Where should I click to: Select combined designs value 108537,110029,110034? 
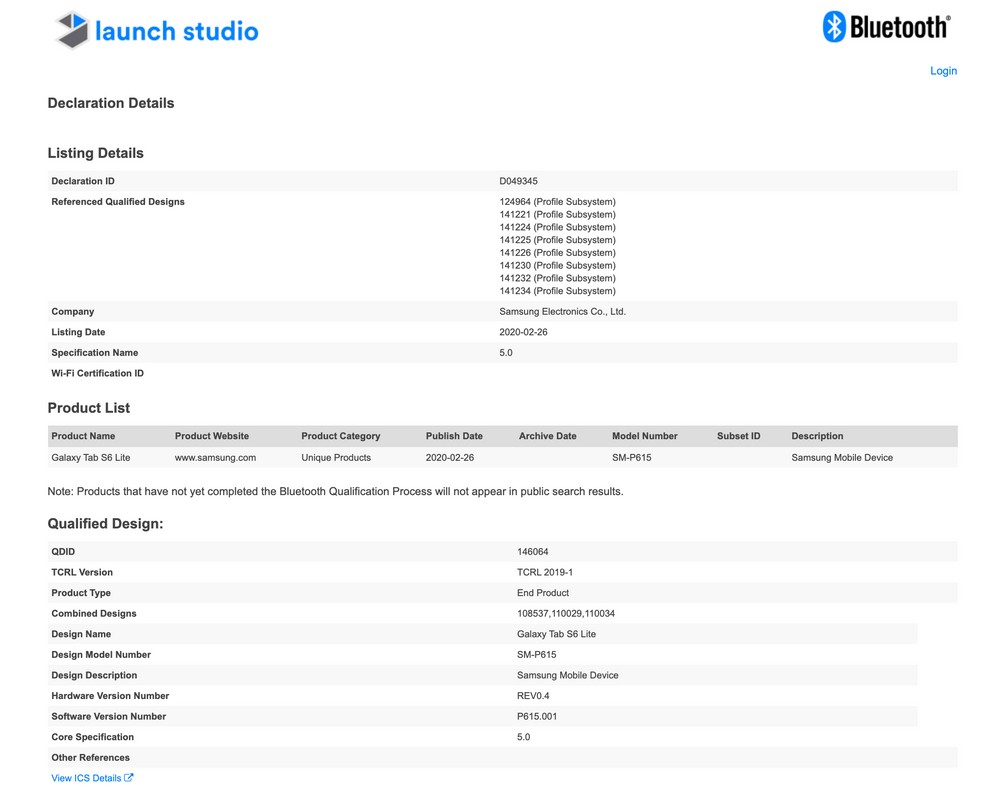pos(566,613)
